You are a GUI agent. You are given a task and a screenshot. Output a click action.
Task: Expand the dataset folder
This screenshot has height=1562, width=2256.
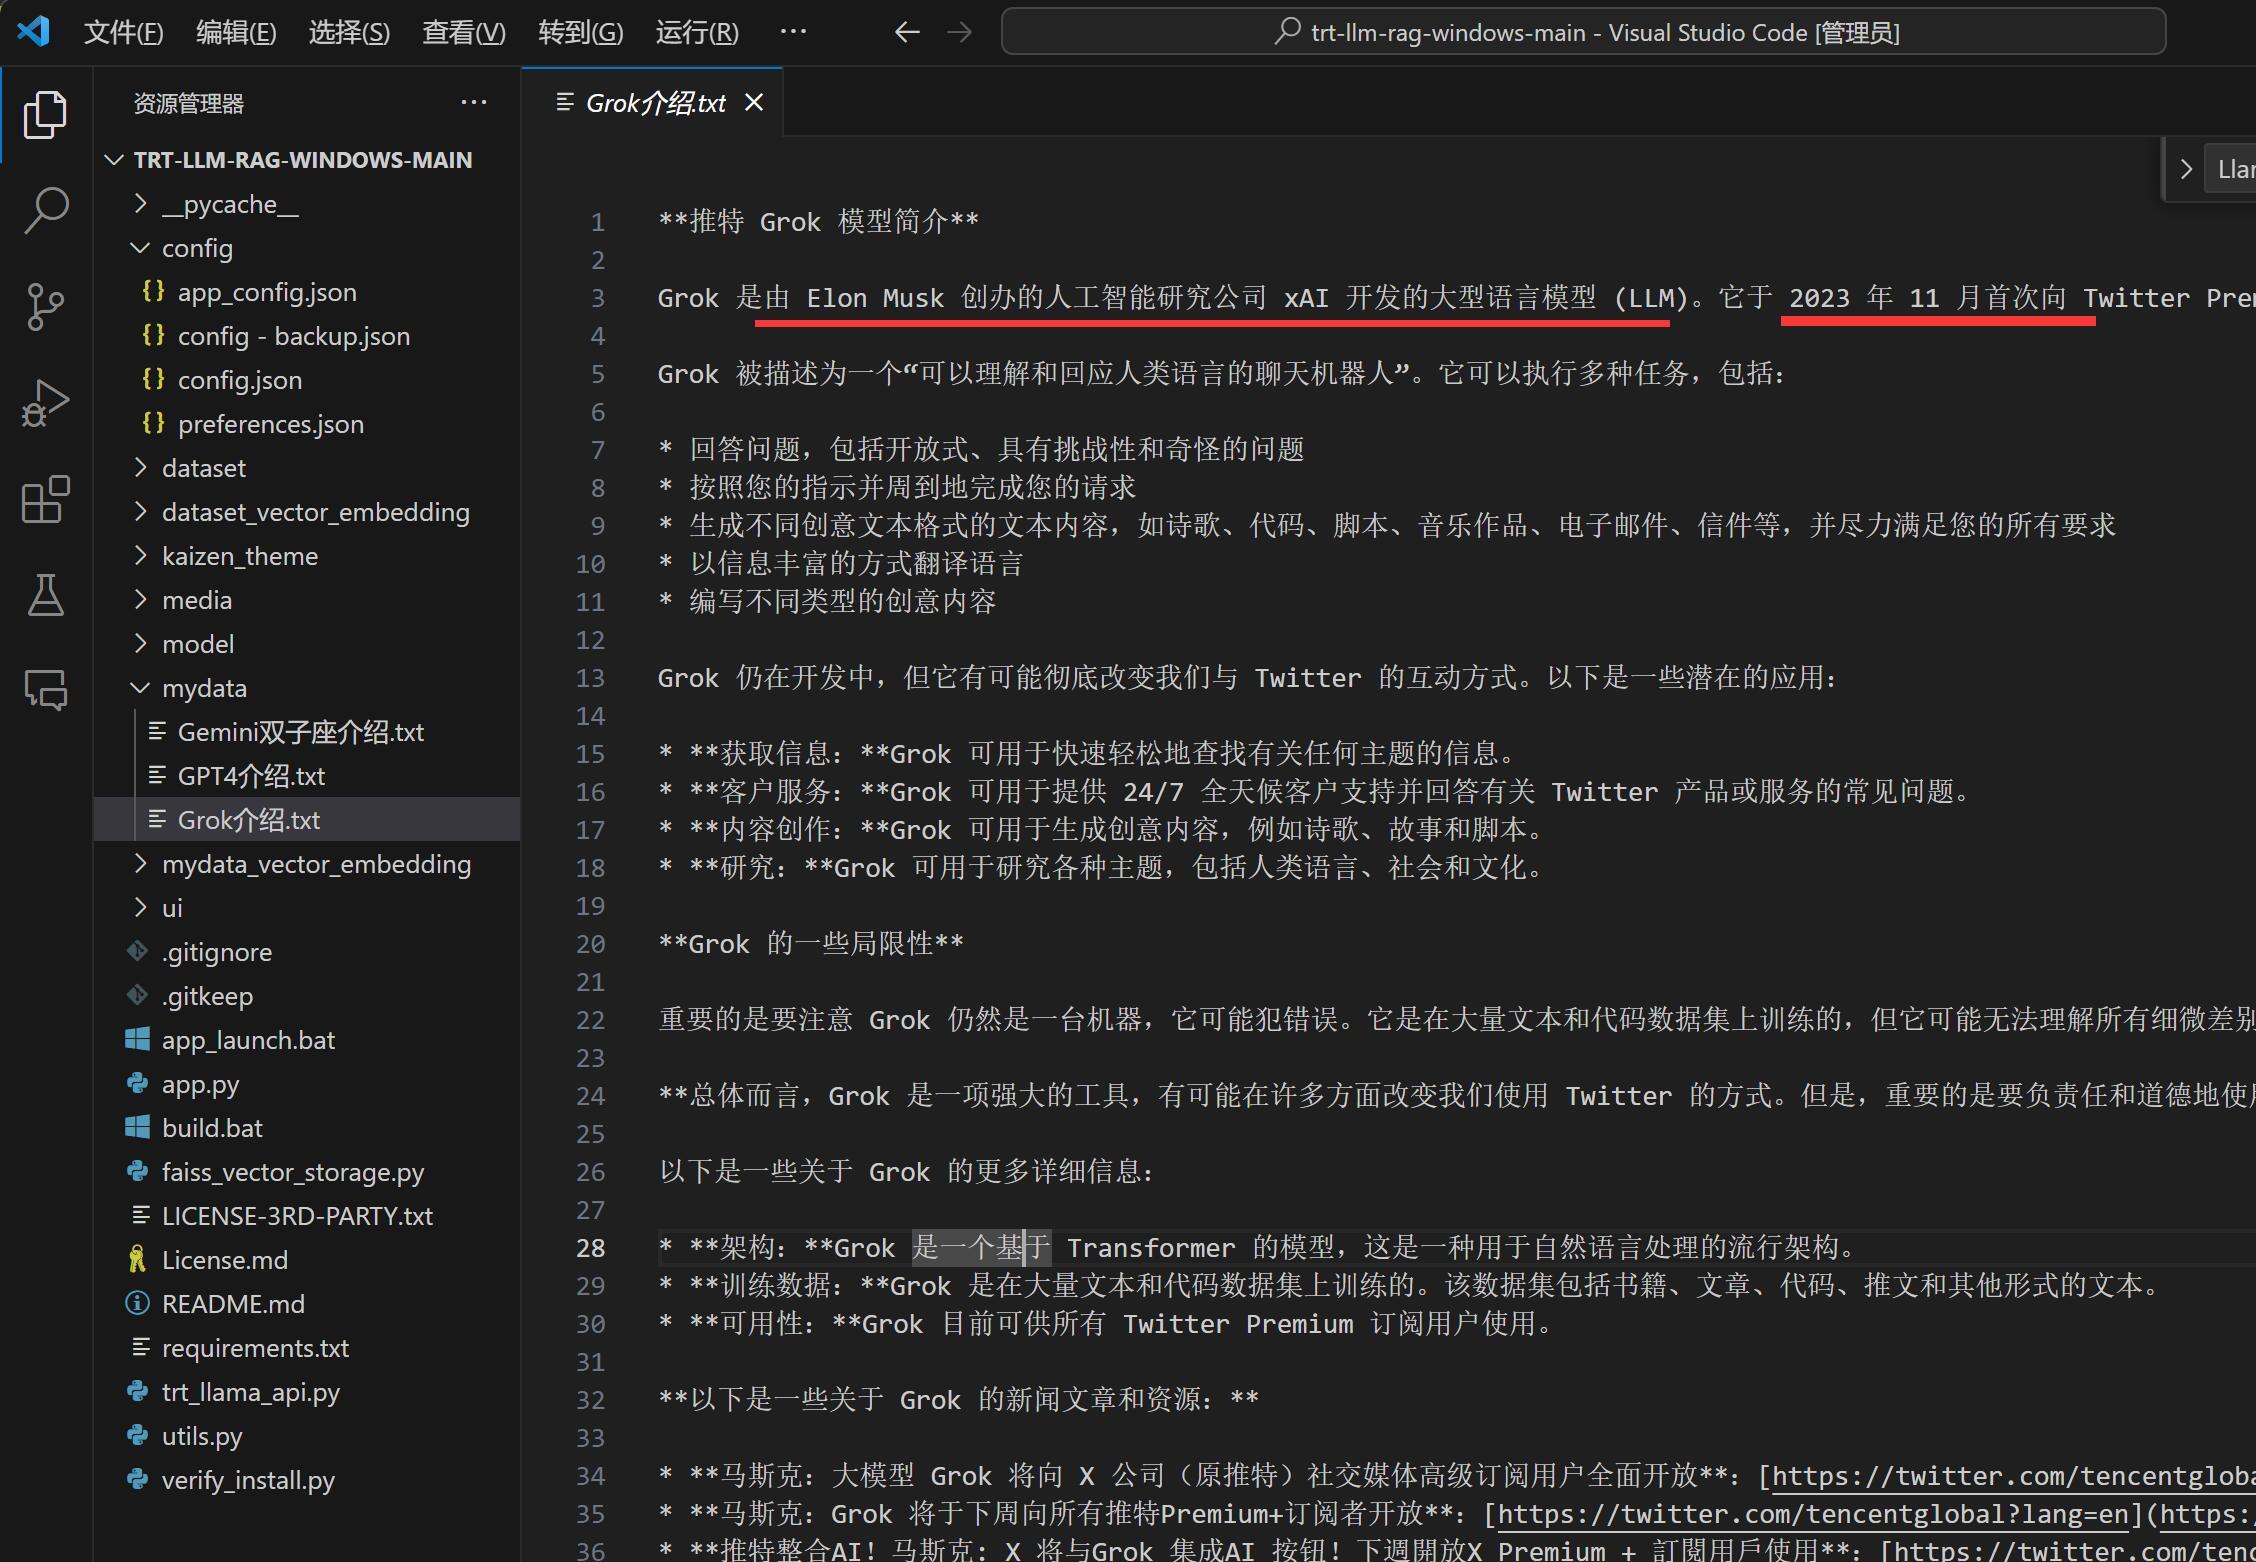coord(306,468)
